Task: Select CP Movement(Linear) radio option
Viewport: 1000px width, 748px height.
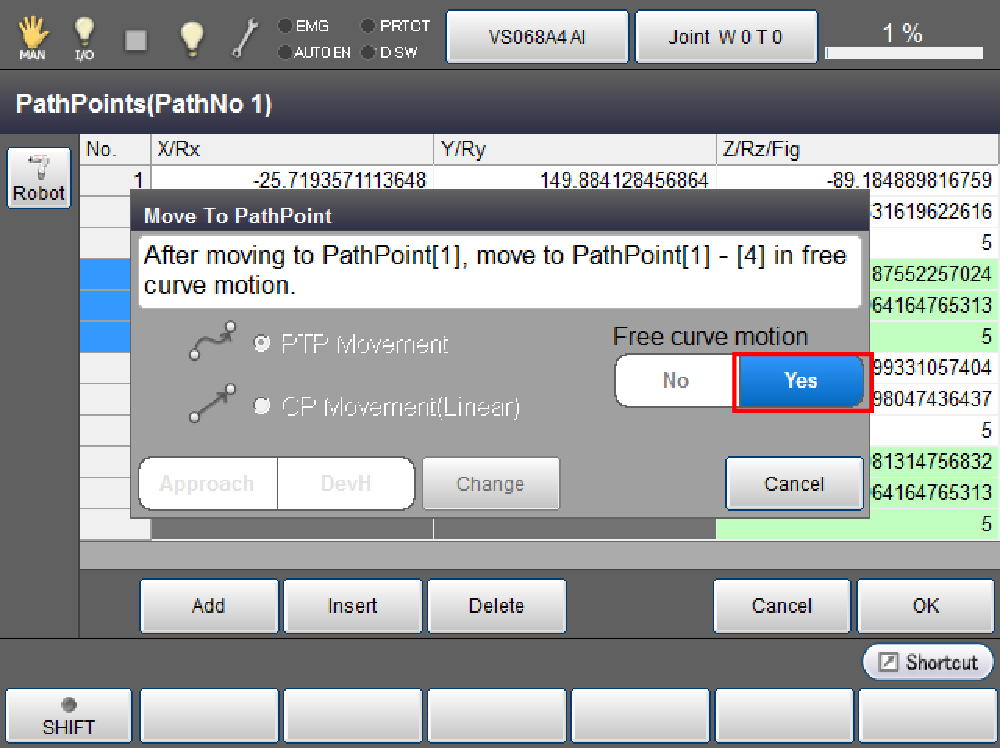Action: click(x=262, y=406)
